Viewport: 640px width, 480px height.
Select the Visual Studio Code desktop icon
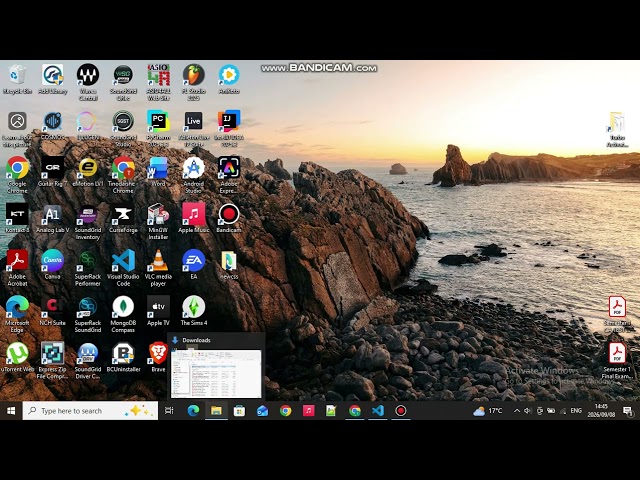(x=123, y=267)
